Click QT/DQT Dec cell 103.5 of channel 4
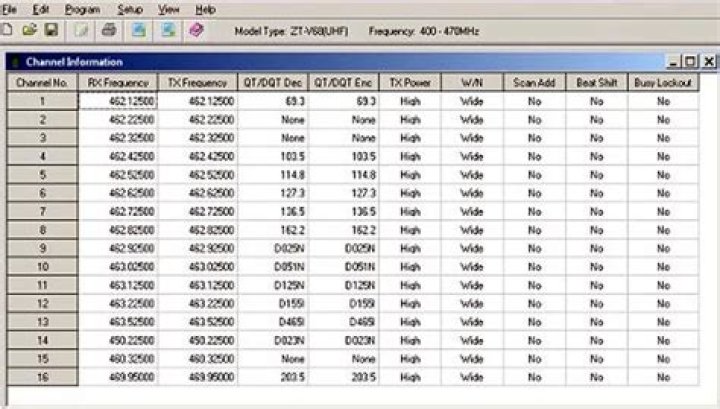 tap(273, 156)
